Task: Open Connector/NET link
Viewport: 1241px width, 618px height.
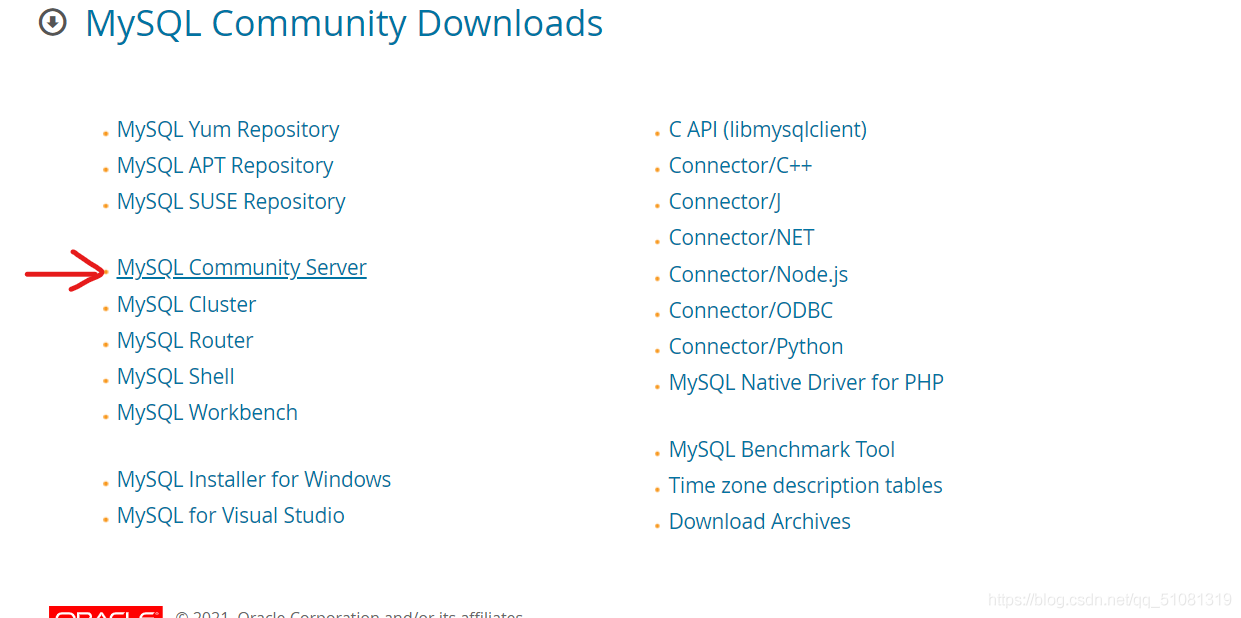Action: (x=742, y=237)
